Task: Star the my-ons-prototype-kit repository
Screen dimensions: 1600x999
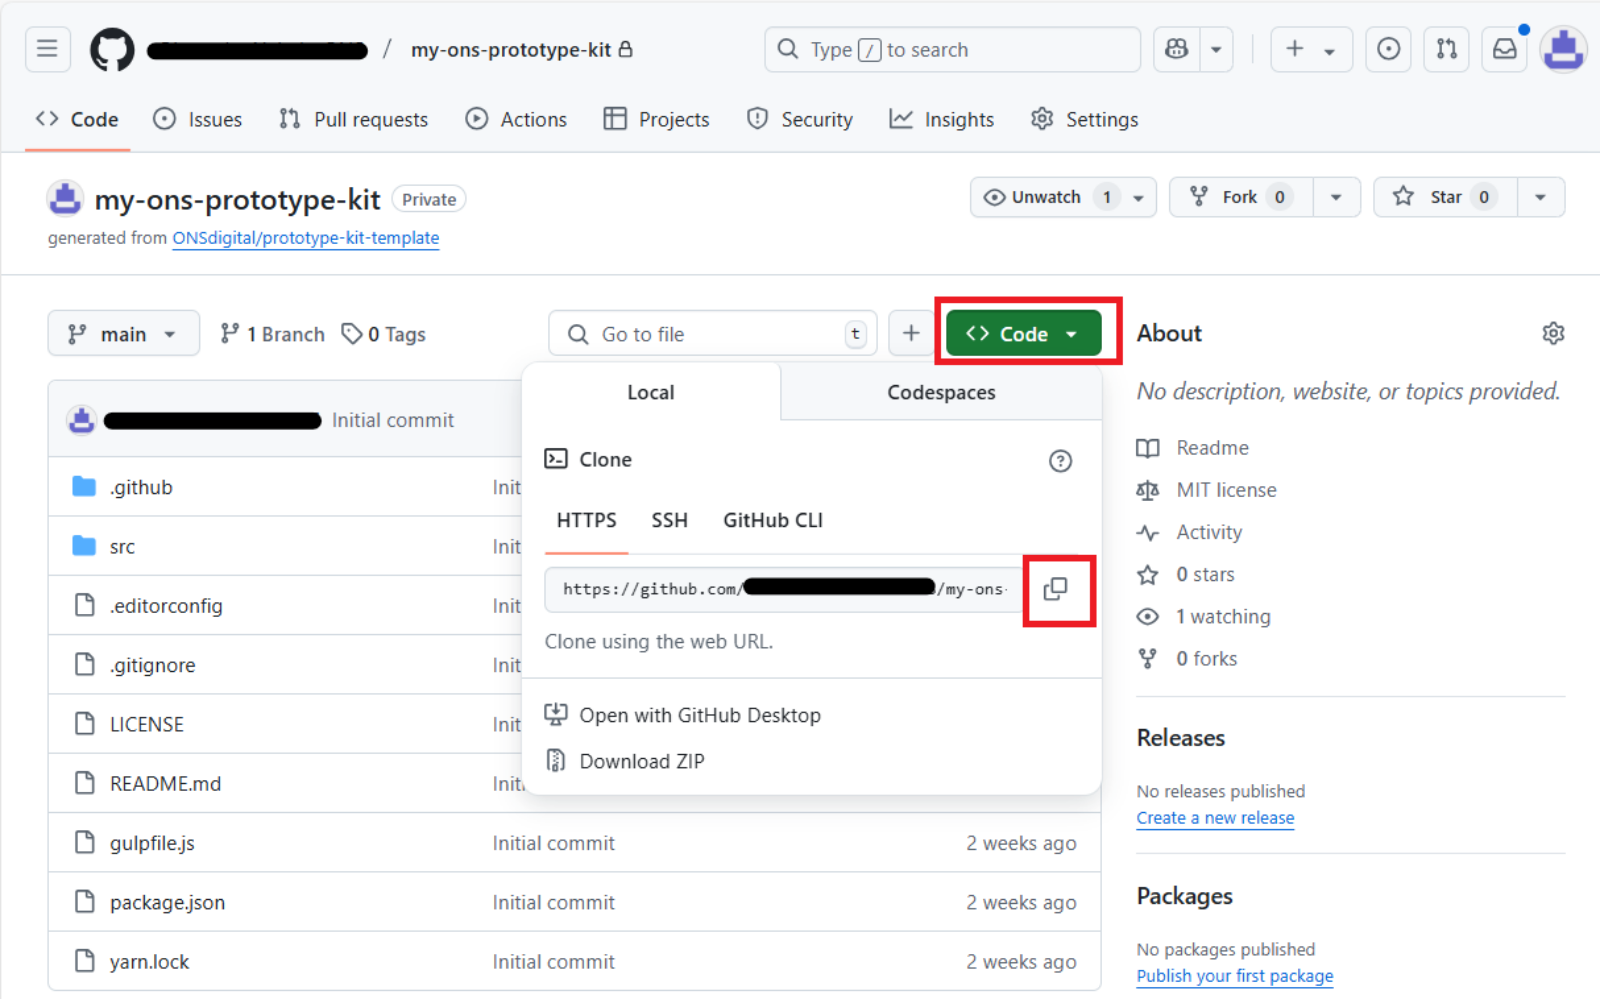Action: pos(1443,197)
